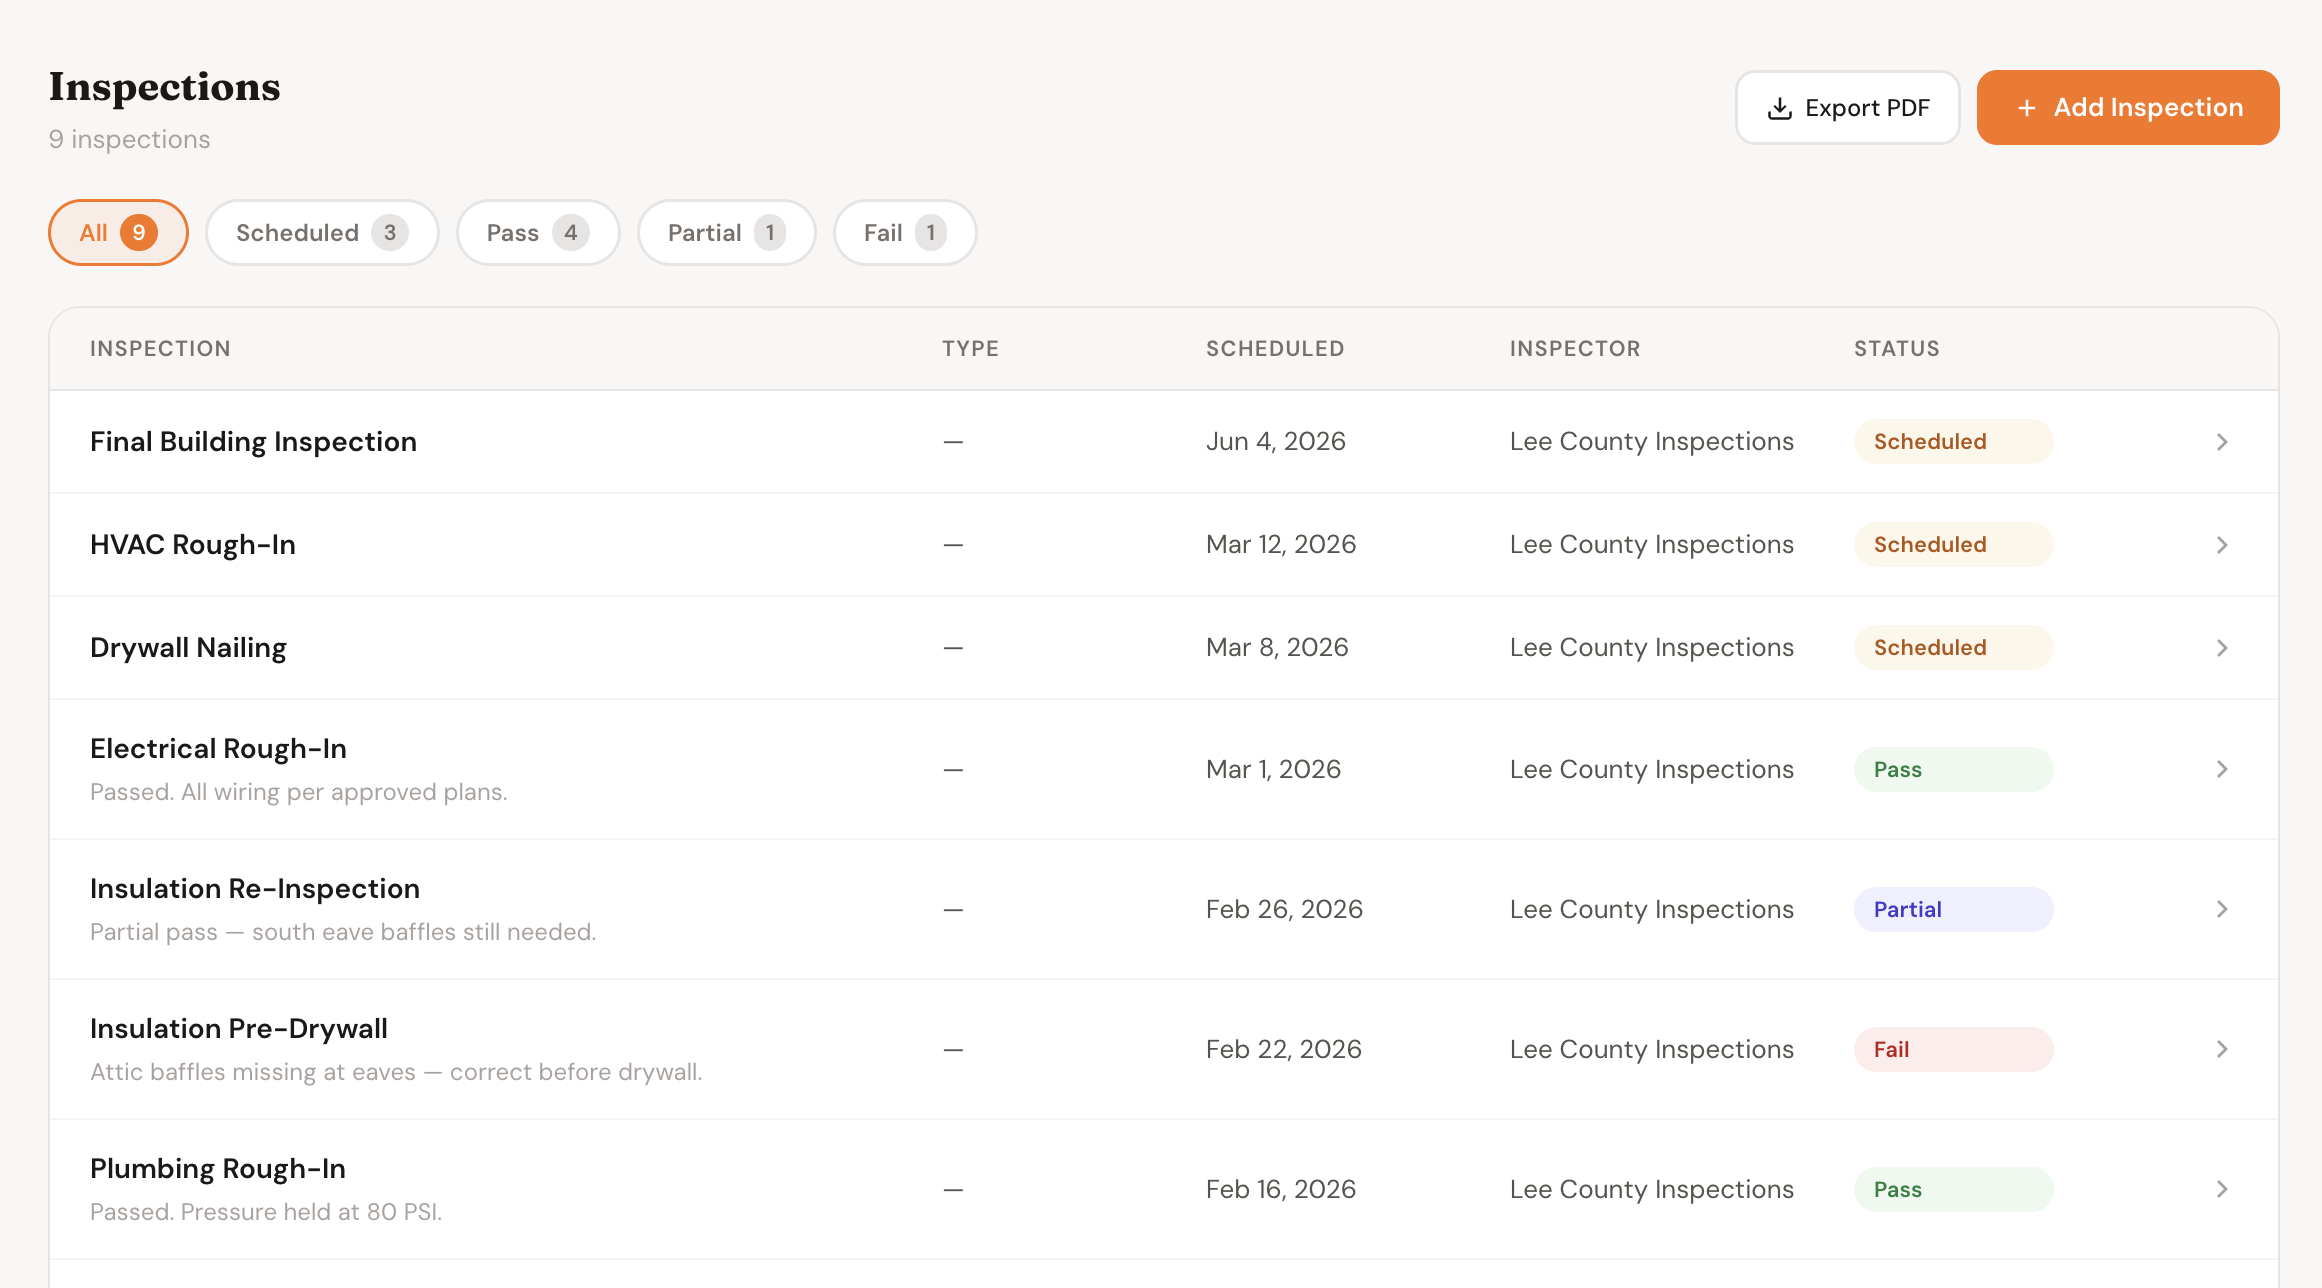This screenshot has height=1288, width=2322.
Task: Click Scheduled badge on Drywall Nailing
Action: point(1953,648)
